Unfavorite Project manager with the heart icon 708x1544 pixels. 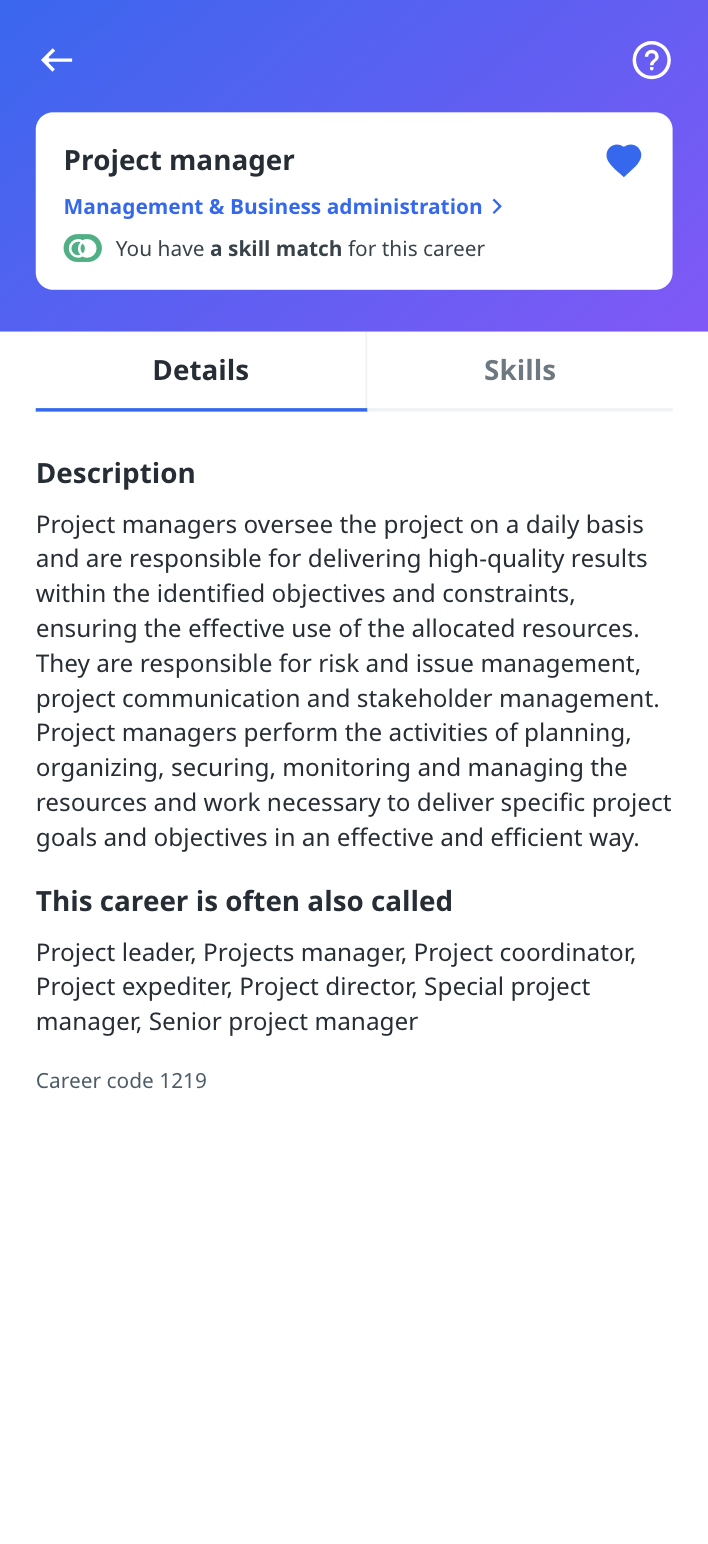623,160
